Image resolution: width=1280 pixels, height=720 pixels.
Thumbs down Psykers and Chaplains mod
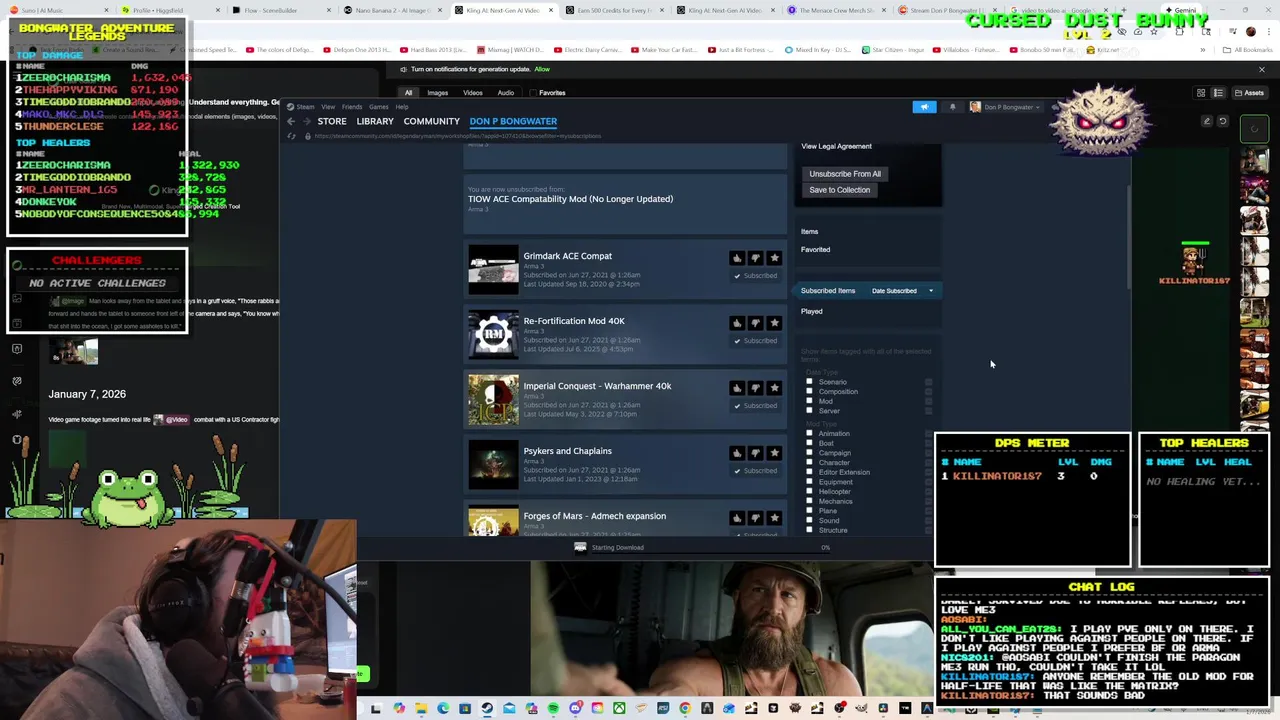[x=756, y=453]
